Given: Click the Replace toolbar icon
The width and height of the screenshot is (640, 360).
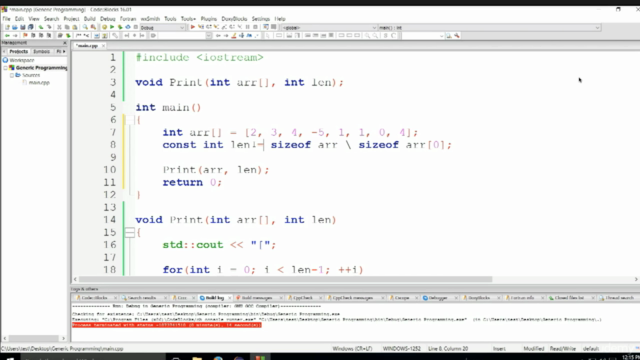Looking at the screenshot, I should click(93, 27).
